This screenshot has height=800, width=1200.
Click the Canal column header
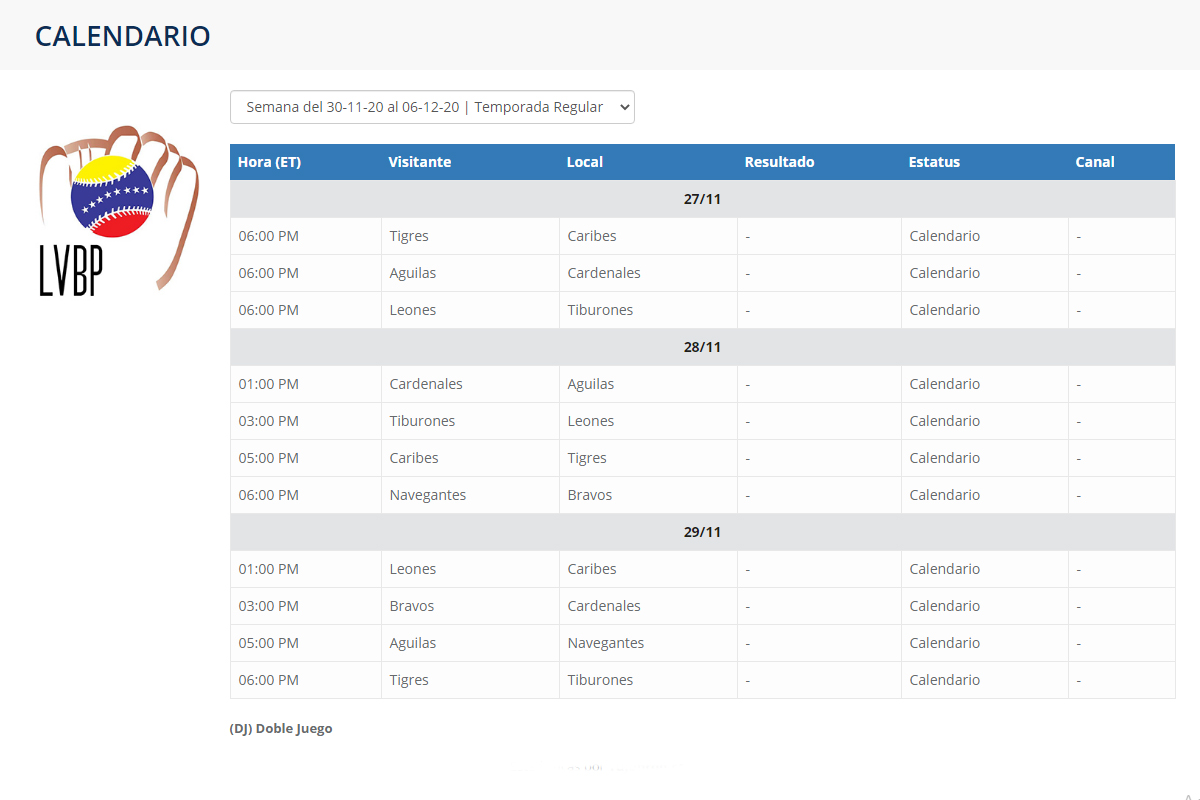[x=1094, y=162]
